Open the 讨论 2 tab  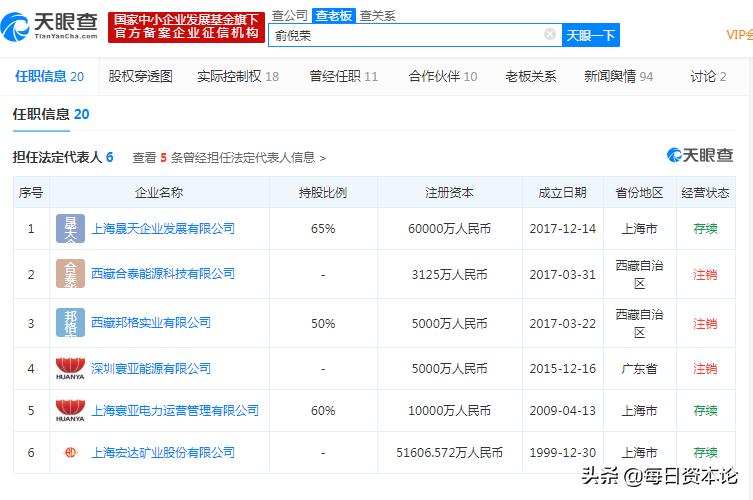pyautogui.click(x=708, y=76)
